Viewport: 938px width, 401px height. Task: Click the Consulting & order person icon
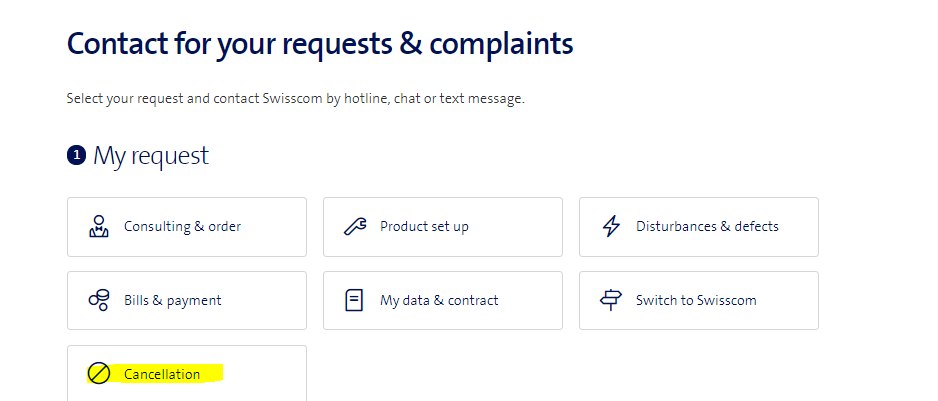[98, 226]
